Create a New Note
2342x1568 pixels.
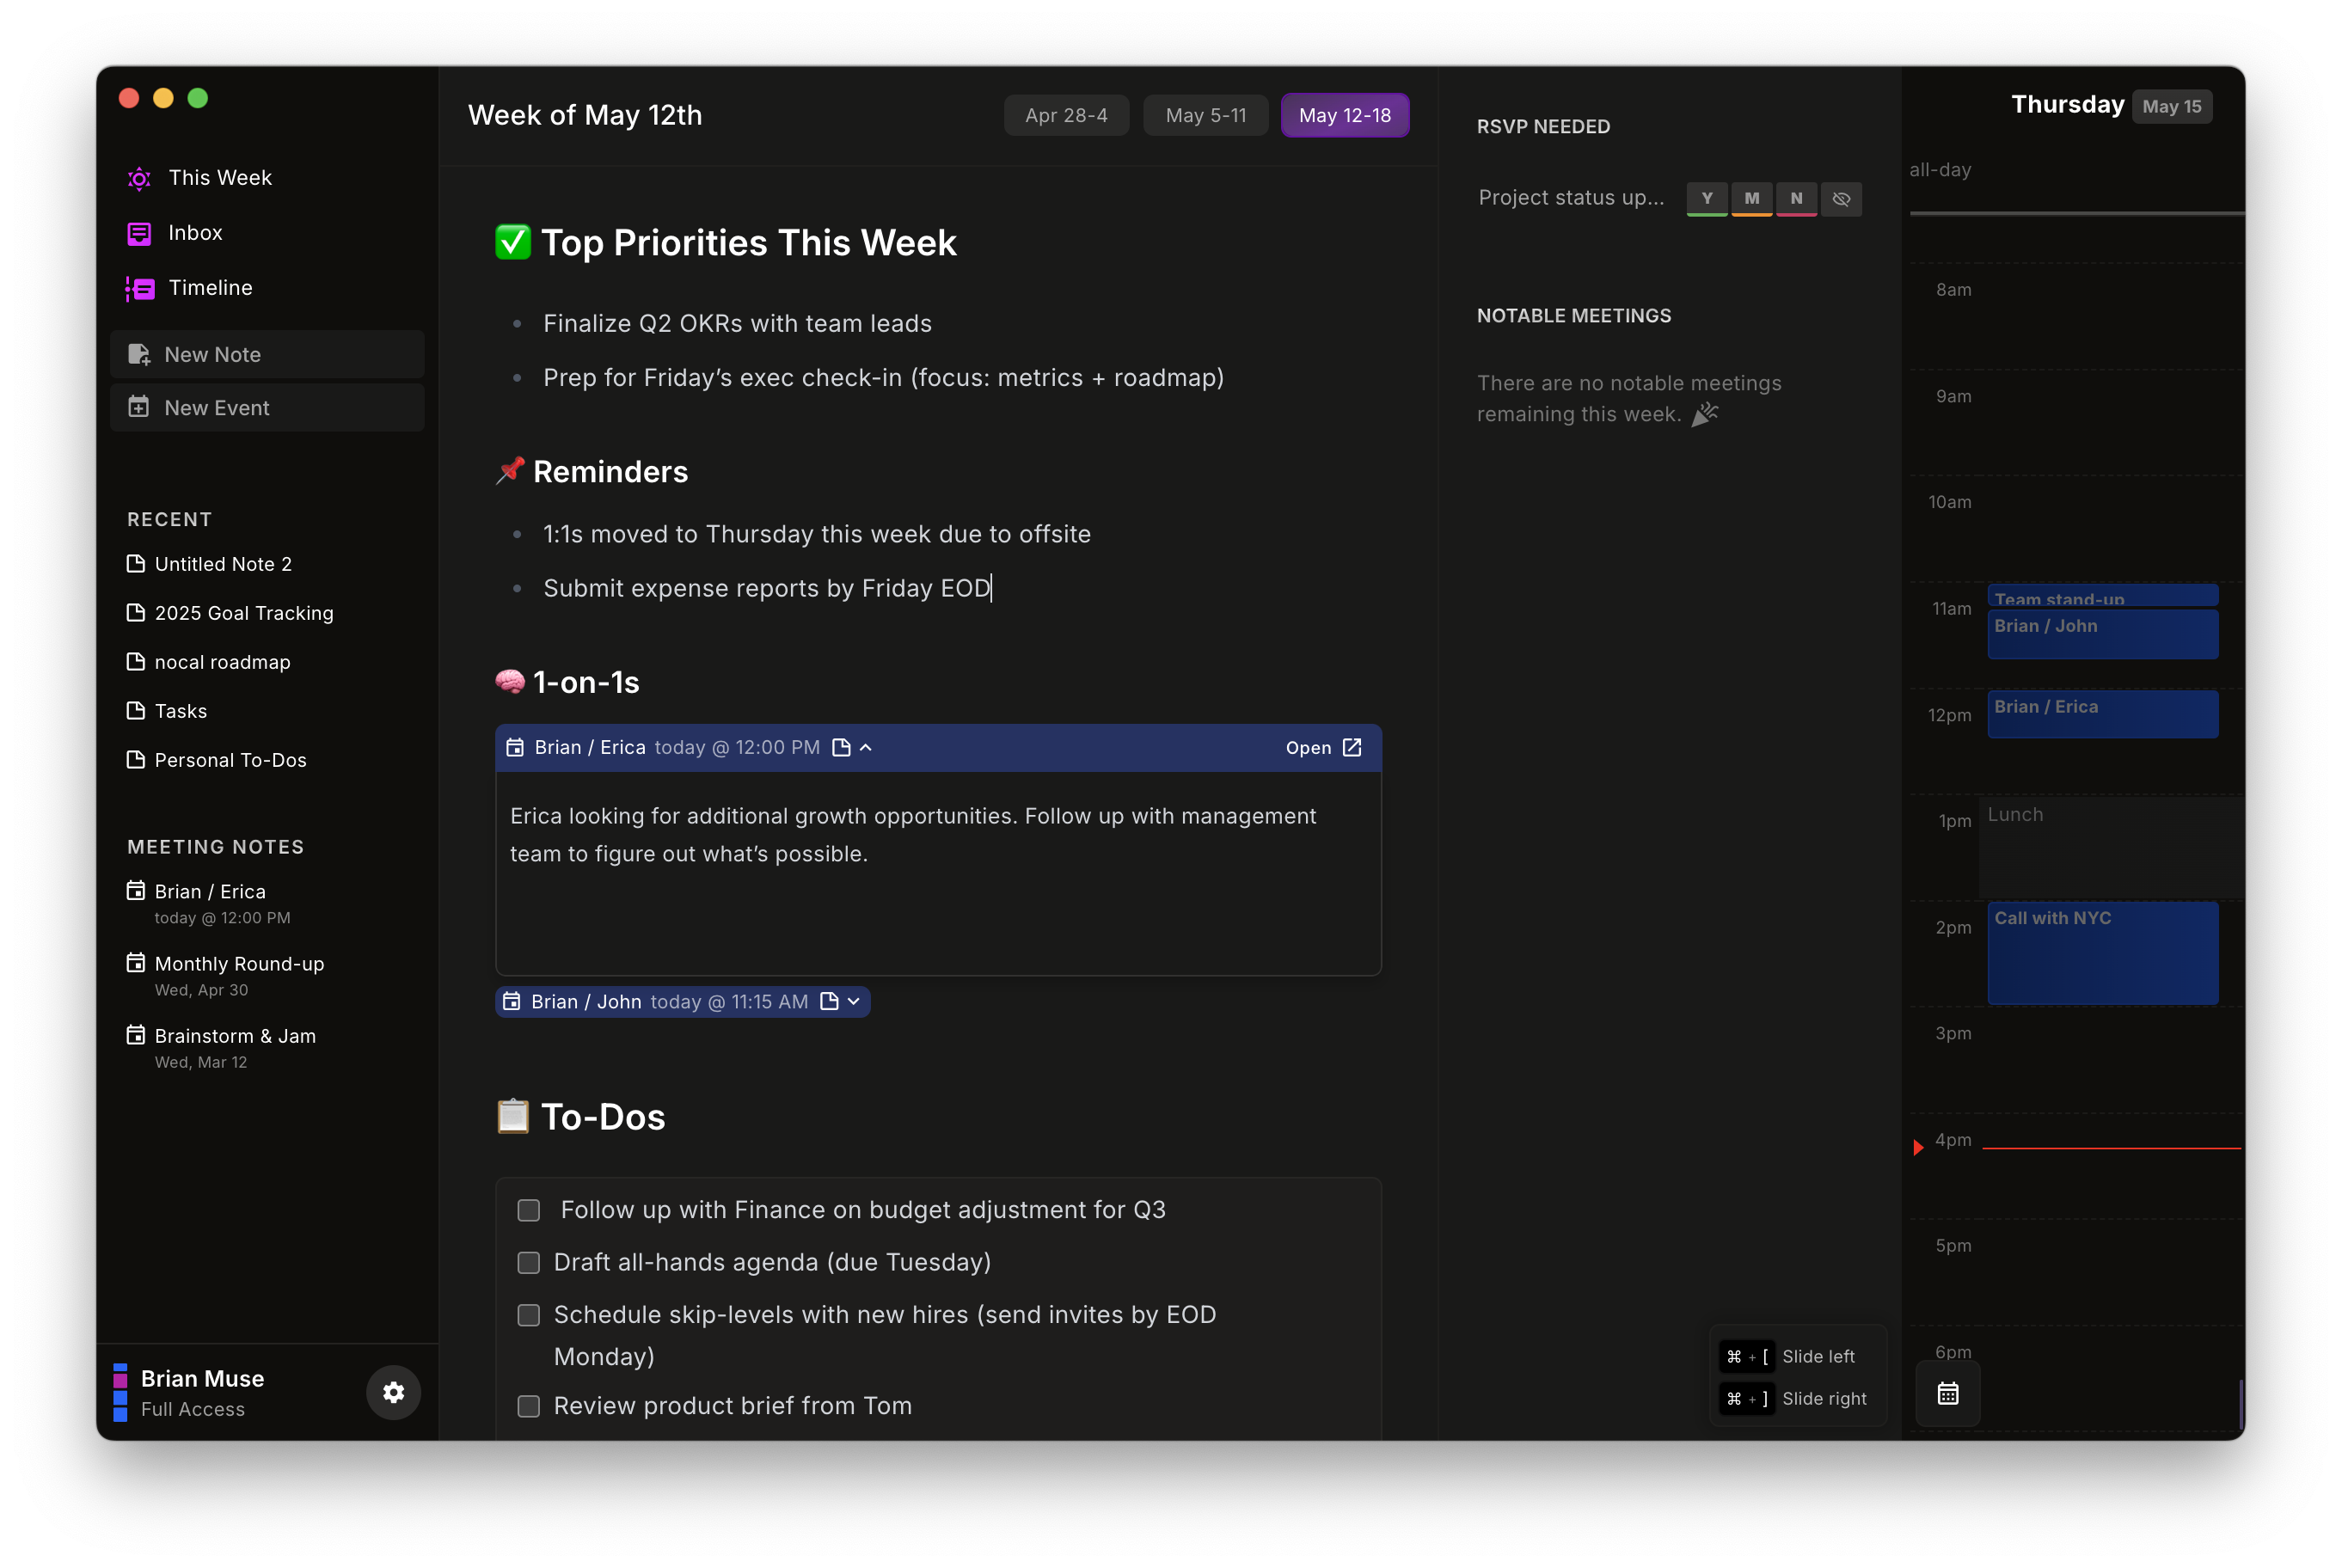coord(267,354)
